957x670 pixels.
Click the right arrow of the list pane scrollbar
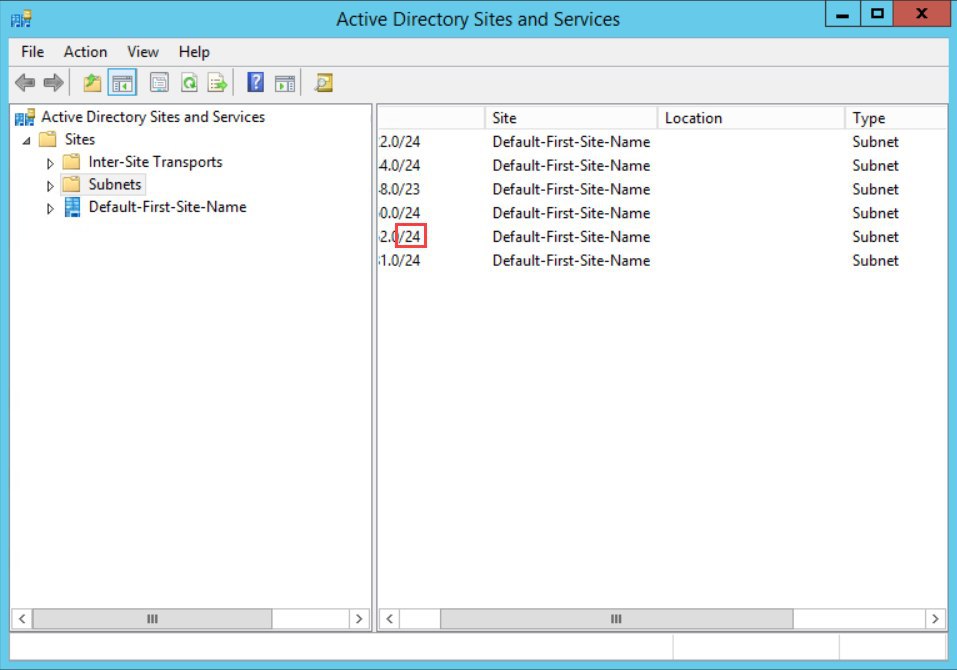click(x=935, y=619)
